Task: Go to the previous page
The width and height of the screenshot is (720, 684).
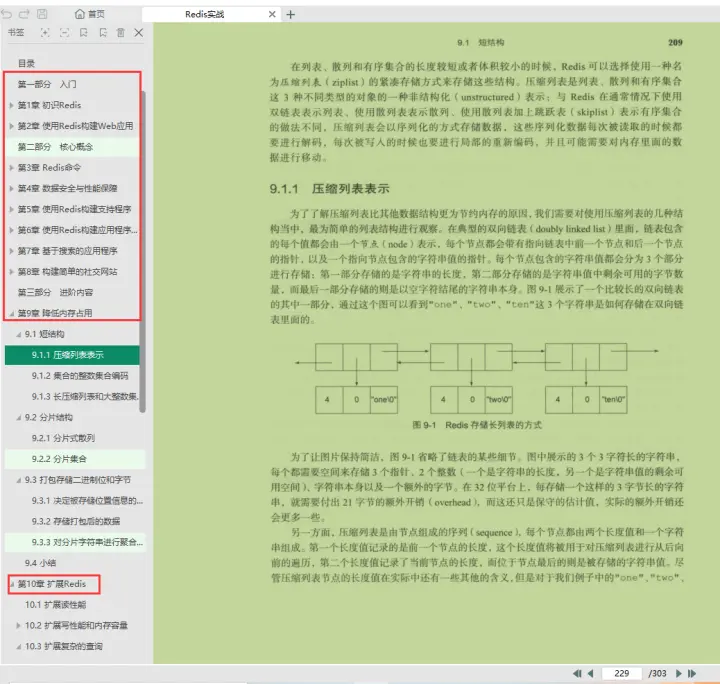Action: (x=591, y=673)
